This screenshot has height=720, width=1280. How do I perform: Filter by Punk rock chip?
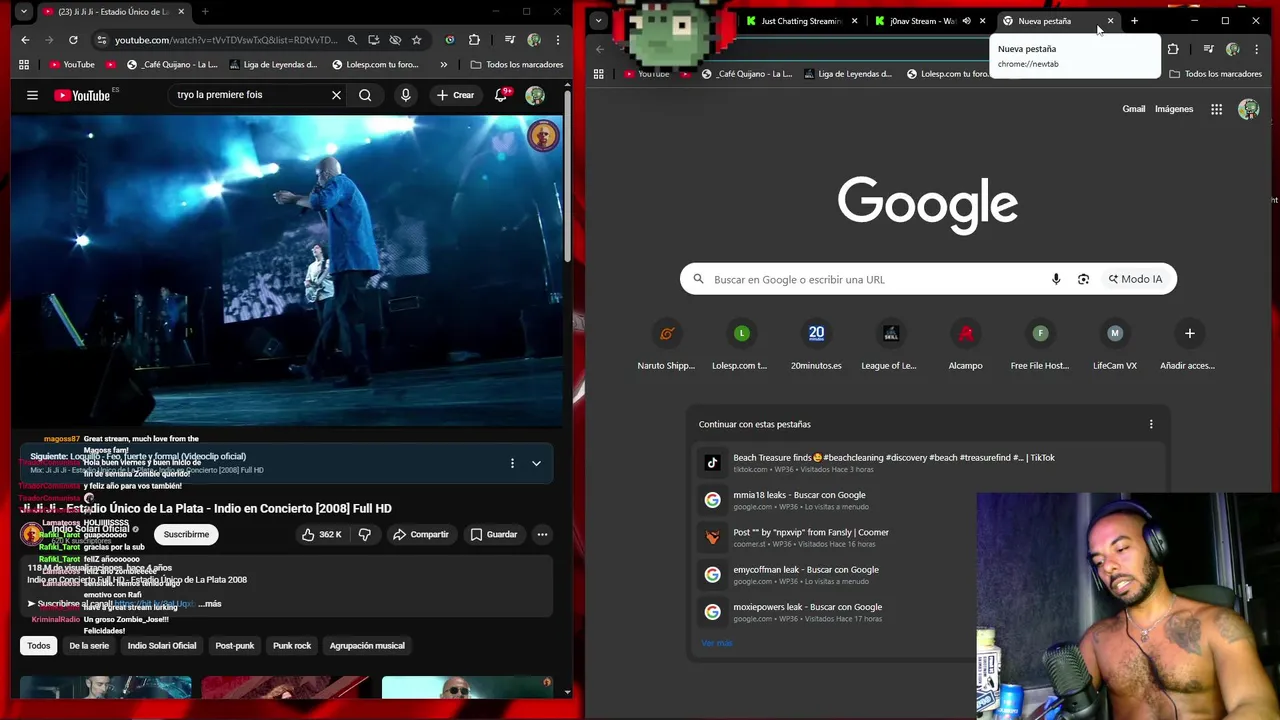point(292,646)
